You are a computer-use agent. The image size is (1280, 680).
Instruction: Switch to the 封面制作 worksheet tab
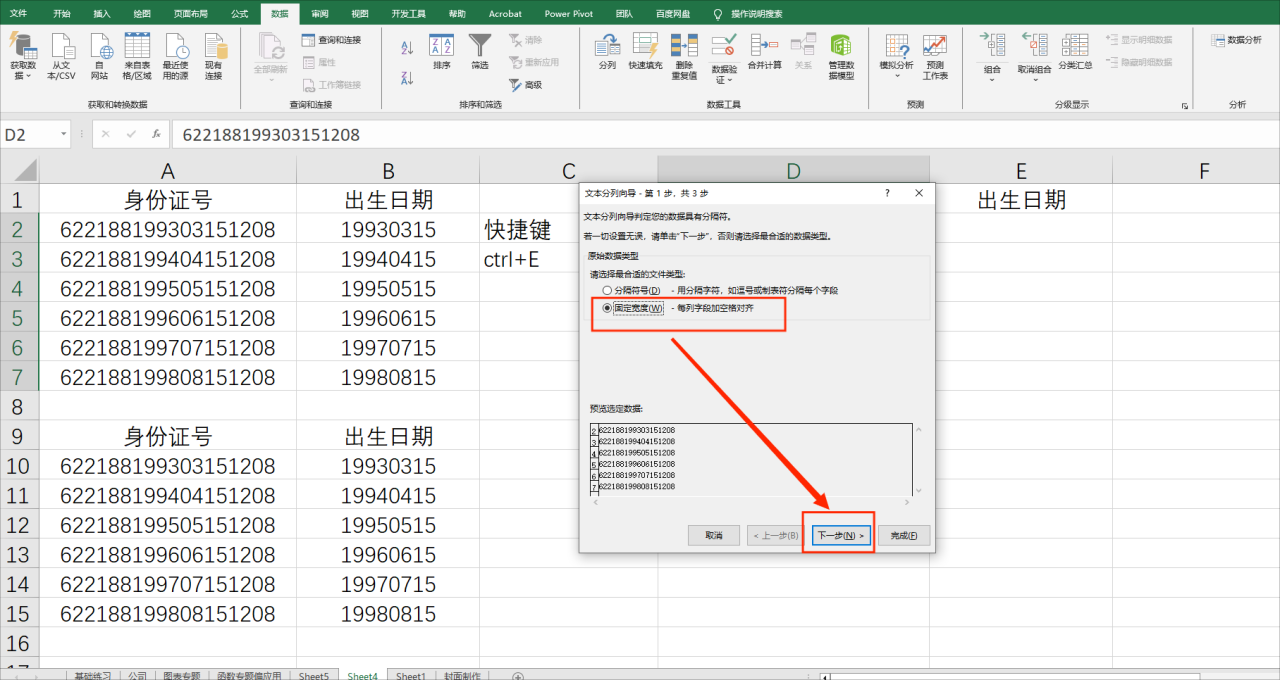click(462, 676)
